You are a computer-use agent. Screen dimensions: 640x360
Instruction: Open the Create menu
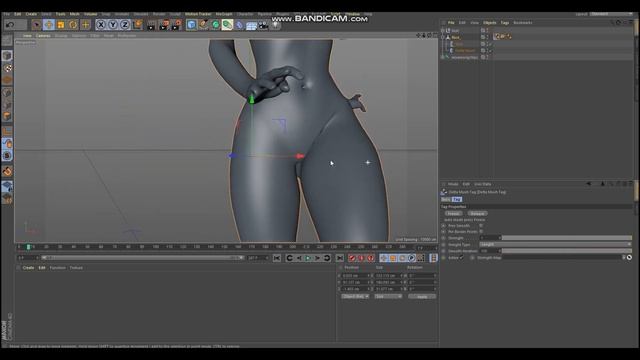coord(31,14)
